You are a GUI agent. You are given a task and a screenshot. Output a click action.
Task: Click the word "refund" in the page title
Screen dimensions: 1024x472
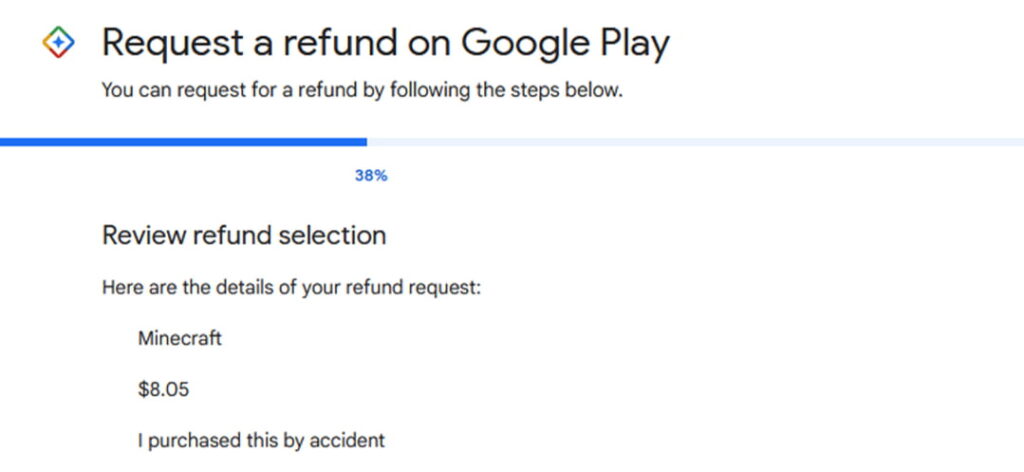pyautogui.click(x=336, y=43)
